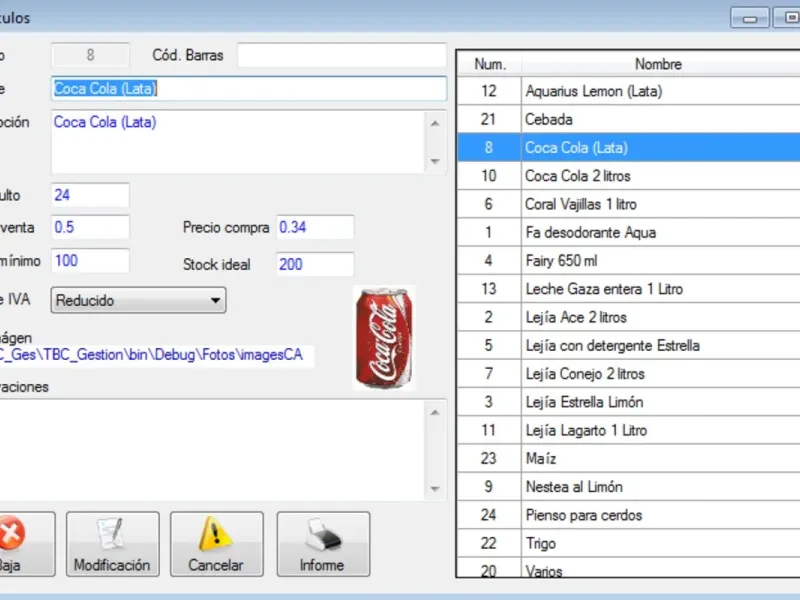Select the Lejía Estrella Limón row
This screenshot has width=800, height=600.
point(629,402)
